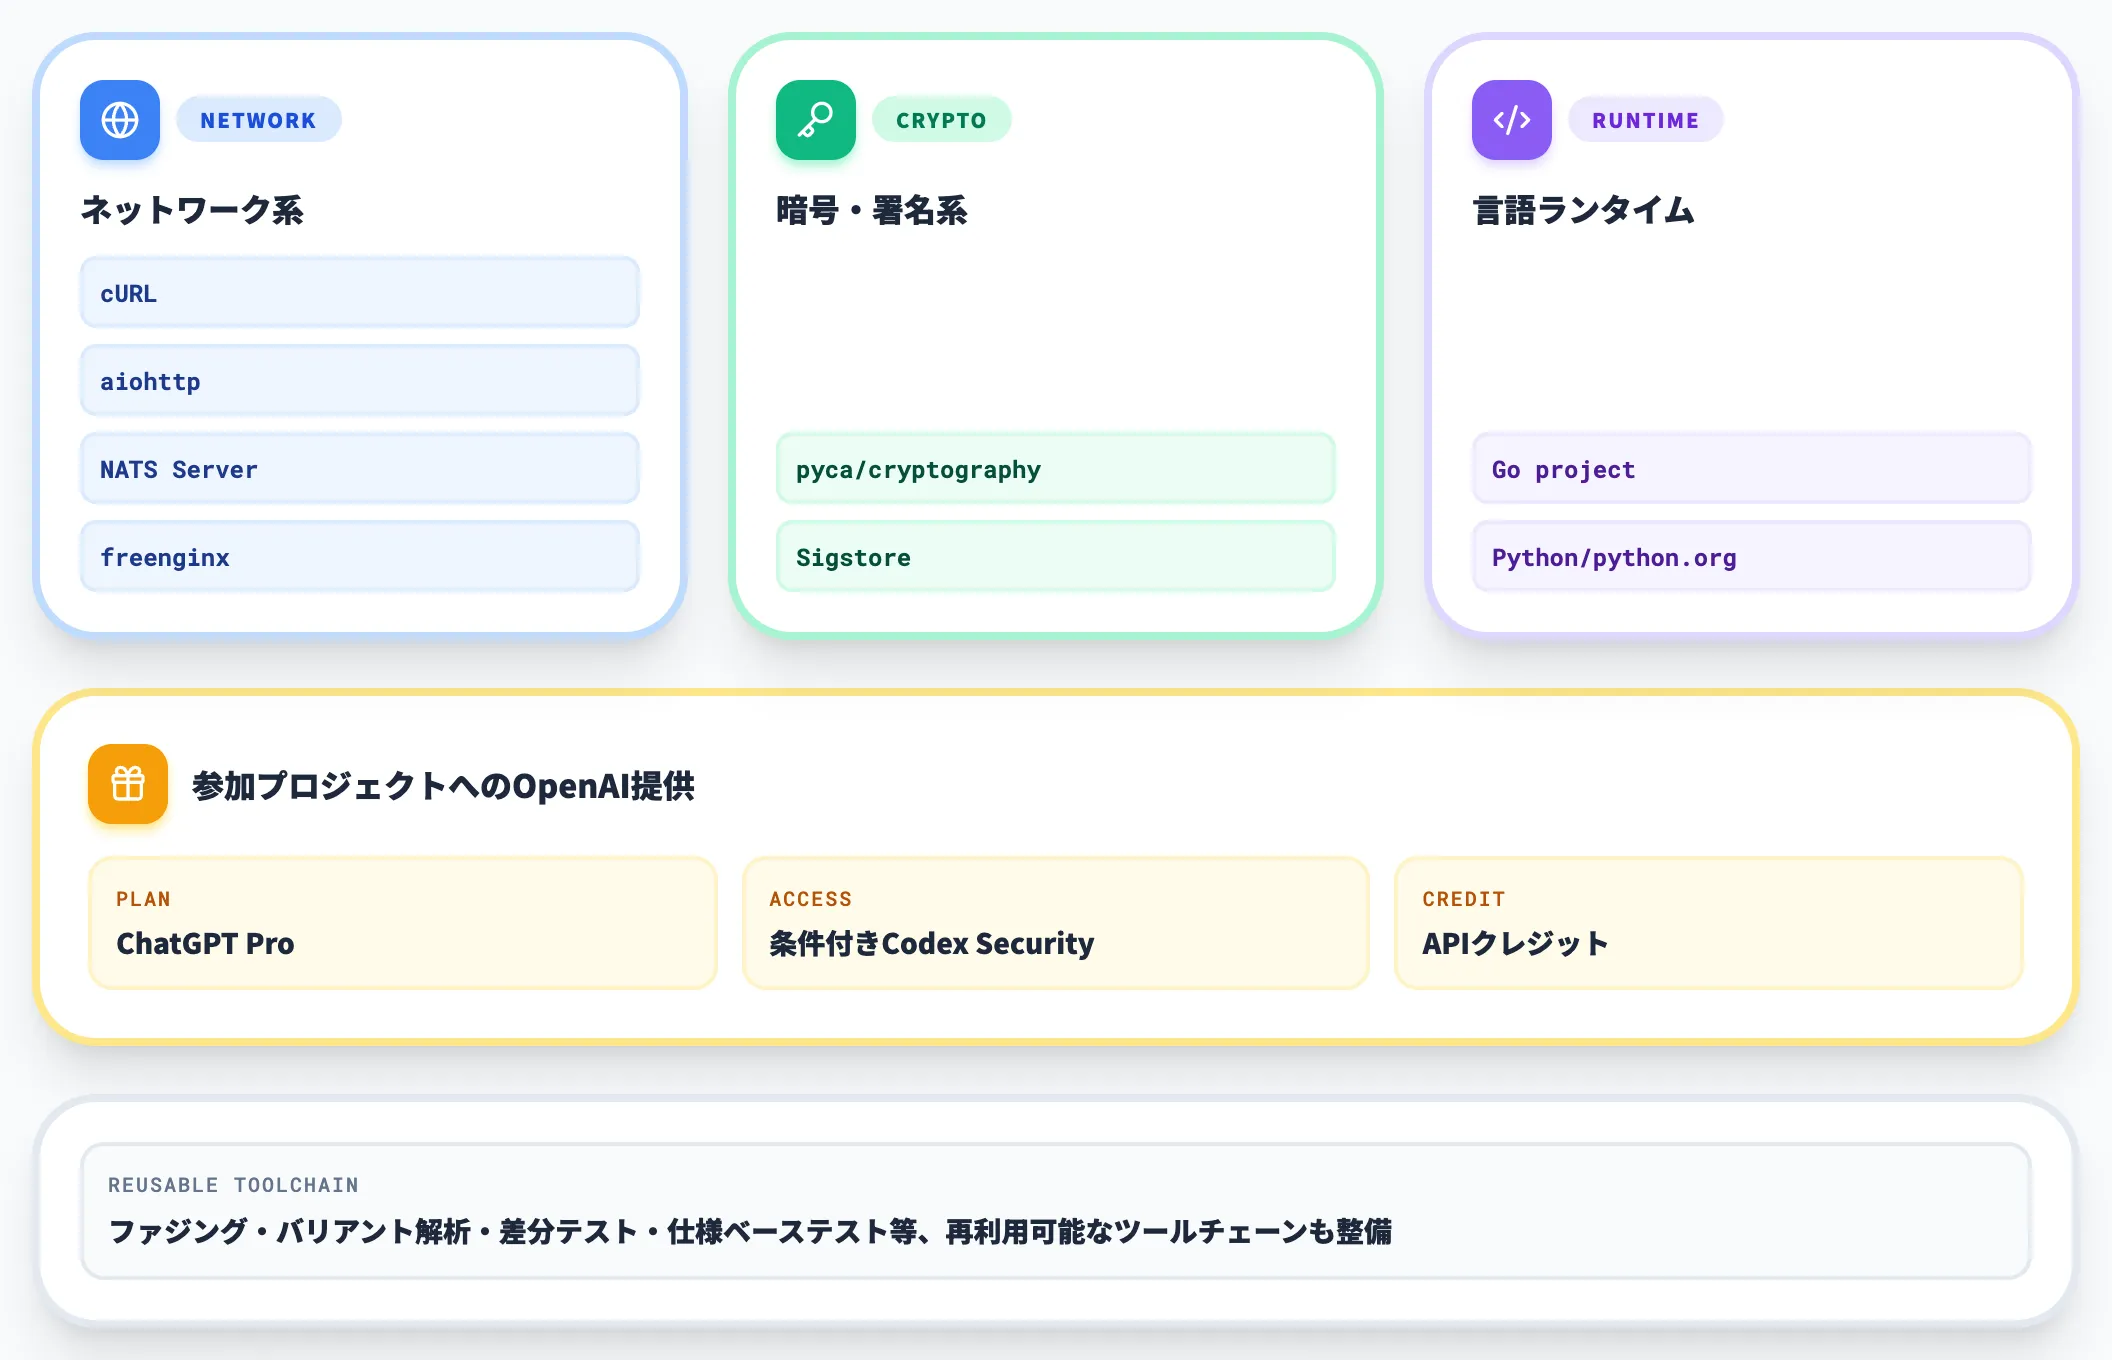Click the CREDIT label text
The width and height of the screenshot is (2112, 1360).
[1464, 899]
